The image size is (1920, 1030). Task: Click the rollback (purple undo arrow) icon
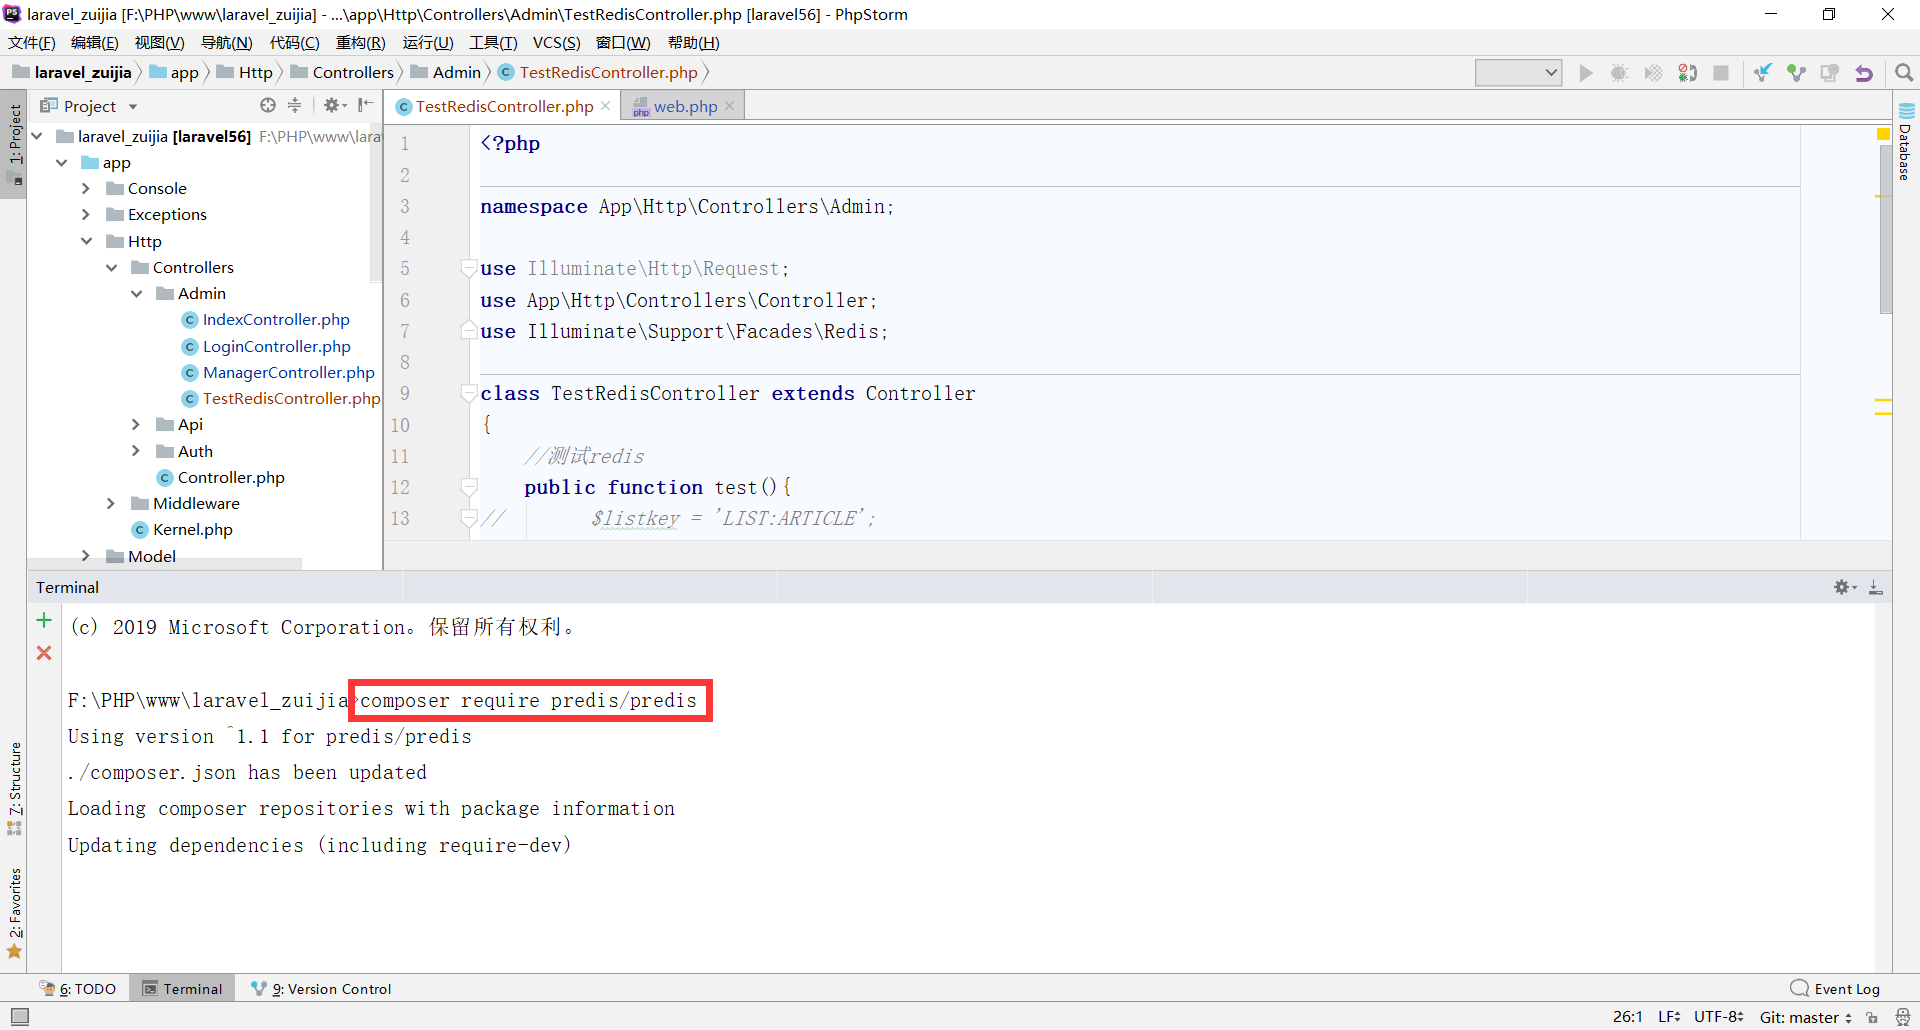1864,72
